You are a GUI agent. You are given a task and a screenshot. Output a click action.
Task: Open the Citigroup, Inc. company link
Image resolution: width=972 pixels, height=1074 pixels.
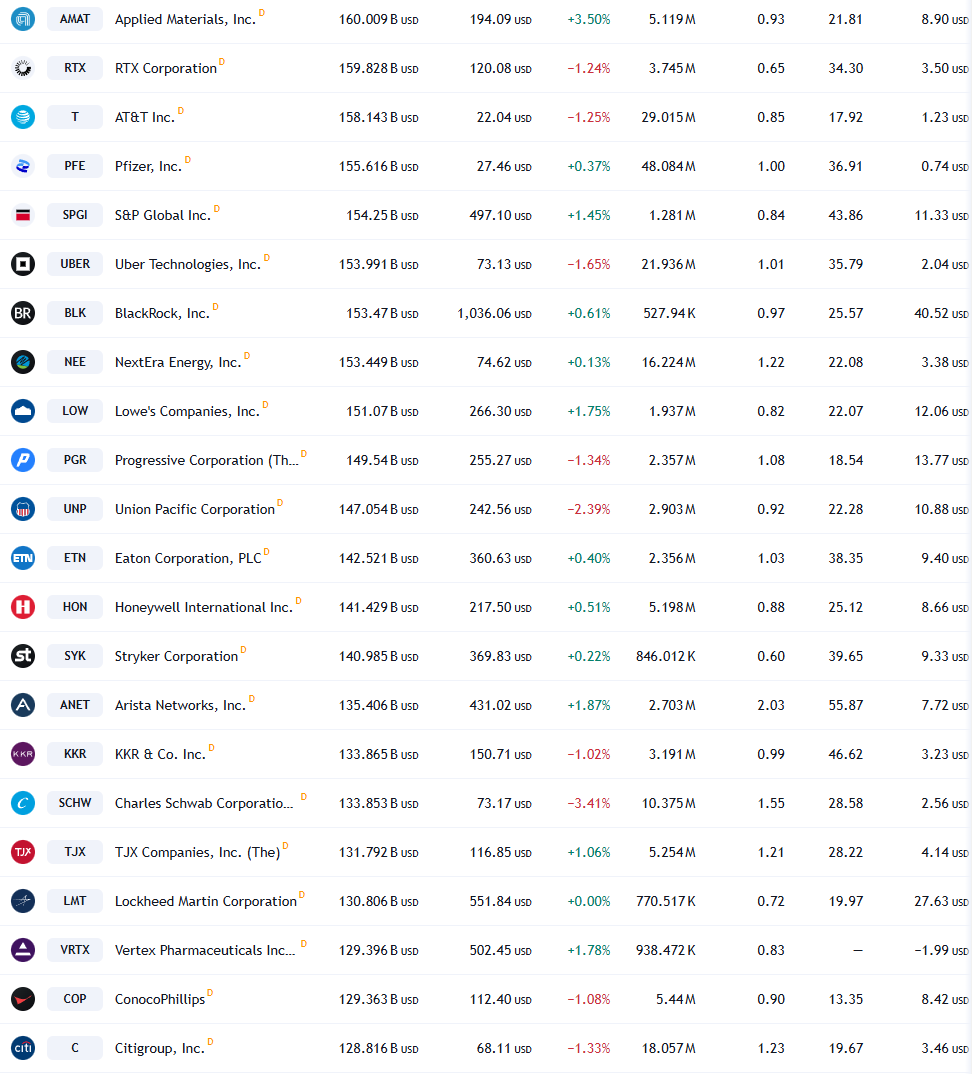(160, 1048)
